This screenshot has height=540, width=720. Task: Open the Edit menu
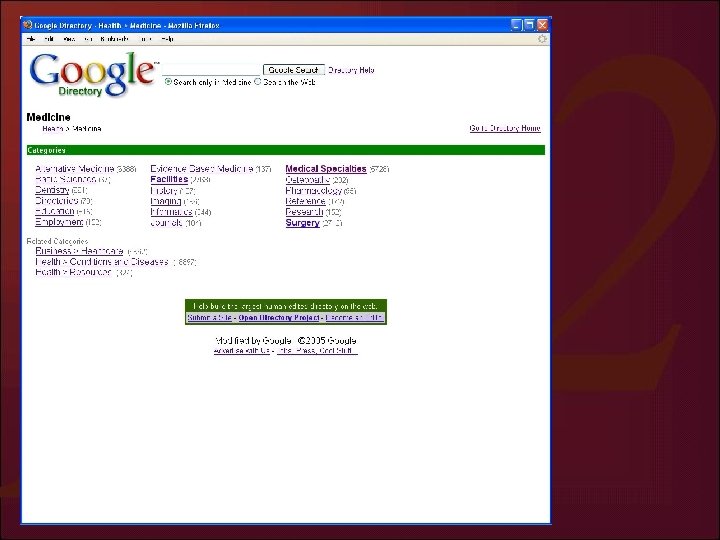[49, 39]
